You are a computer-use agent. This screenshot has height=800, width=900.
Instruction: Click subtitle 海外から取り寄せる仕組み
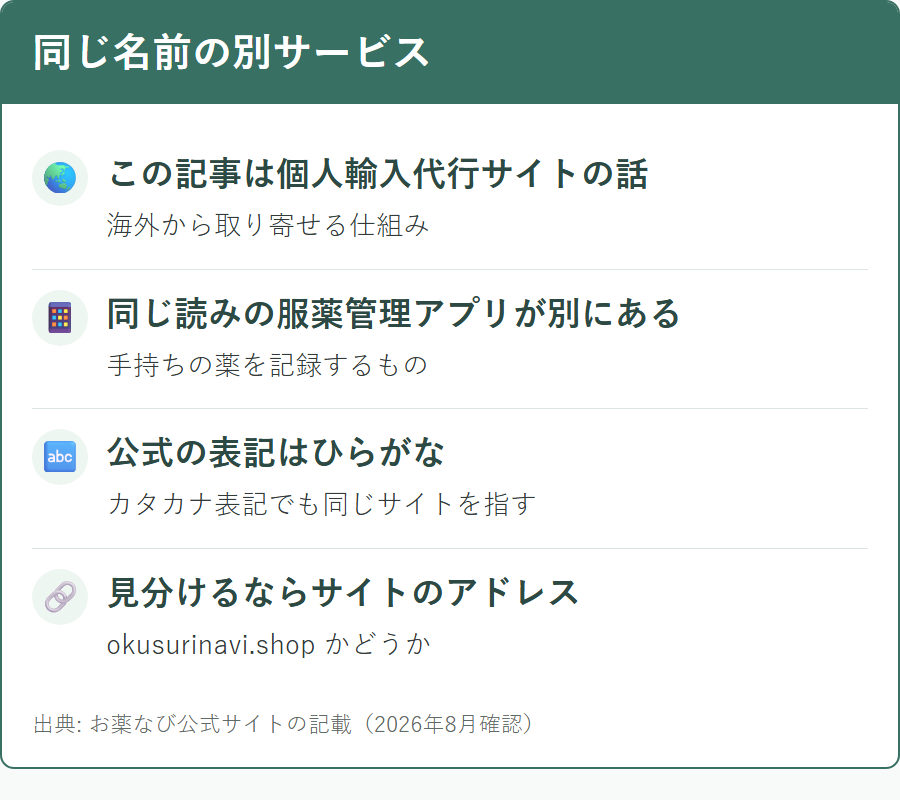point(267,225)
